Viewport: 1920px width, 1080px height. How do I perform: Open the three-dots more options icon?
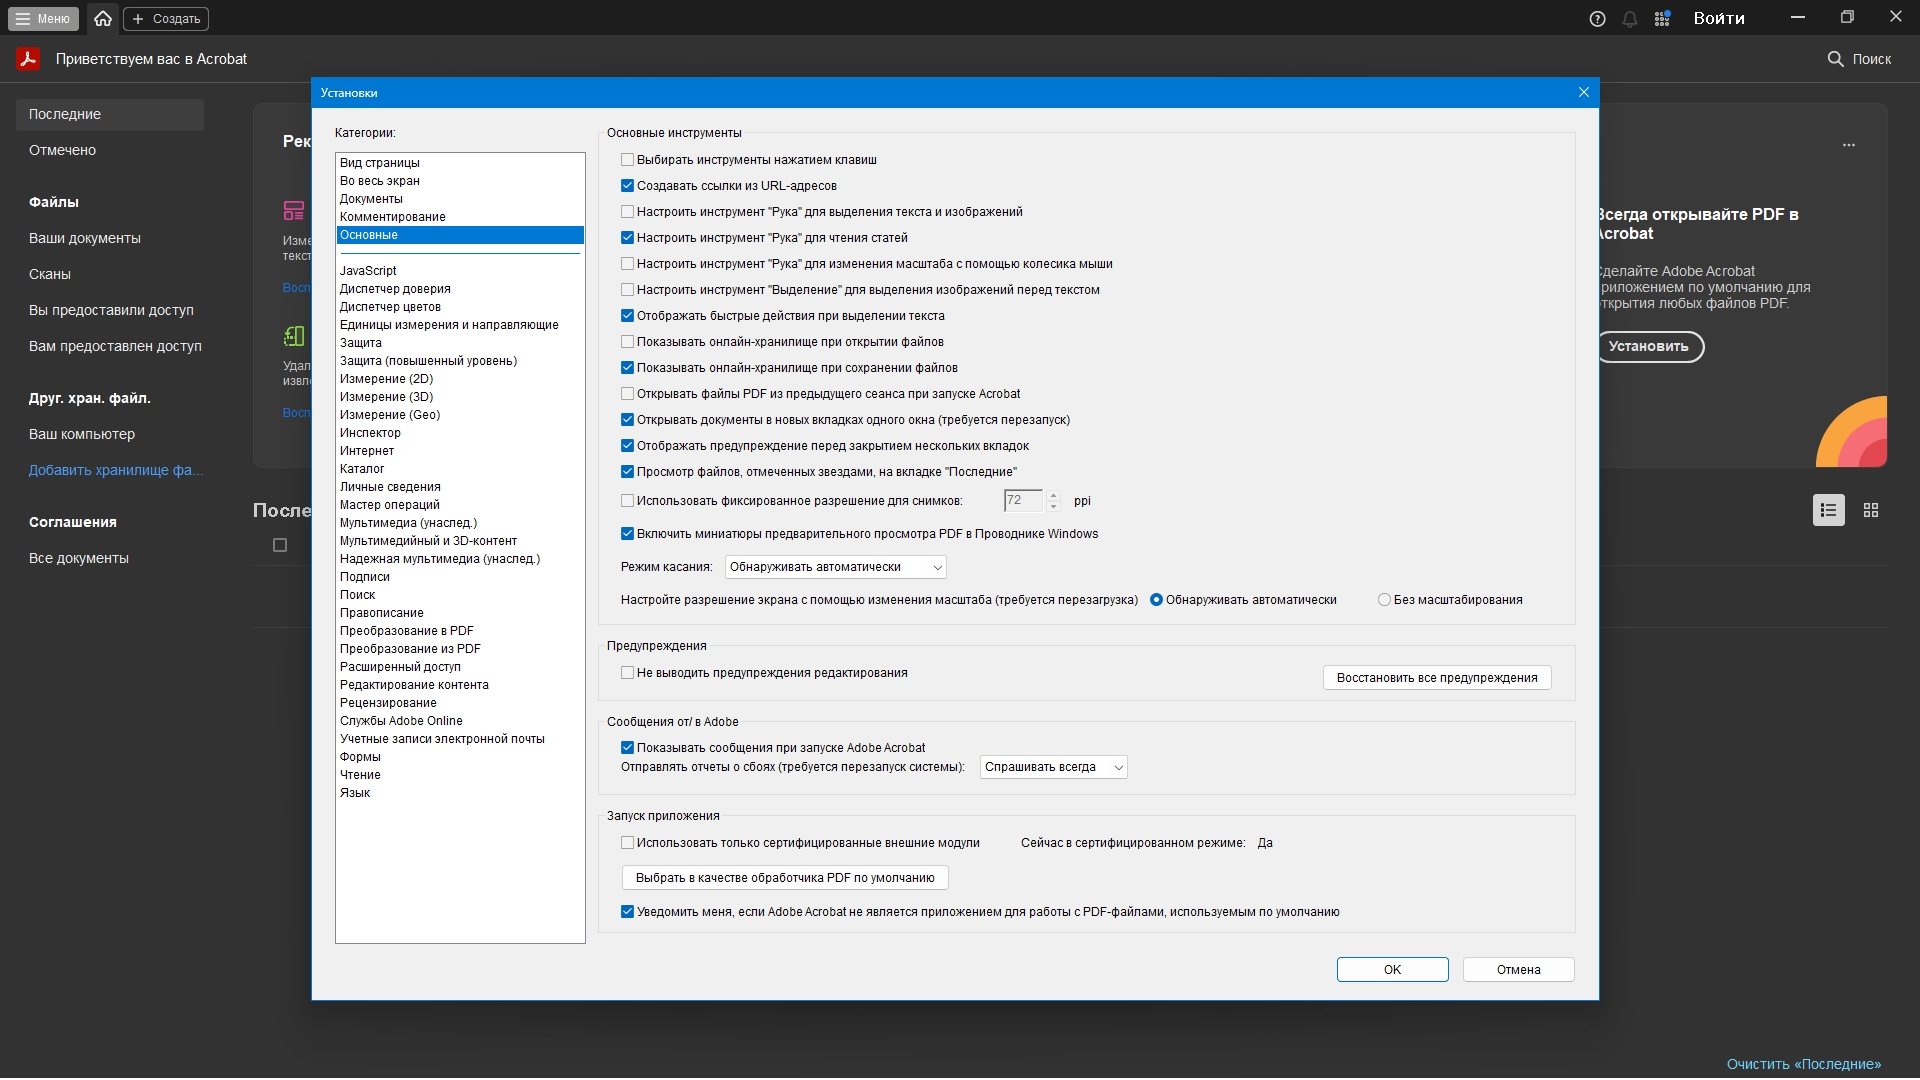1848,145
